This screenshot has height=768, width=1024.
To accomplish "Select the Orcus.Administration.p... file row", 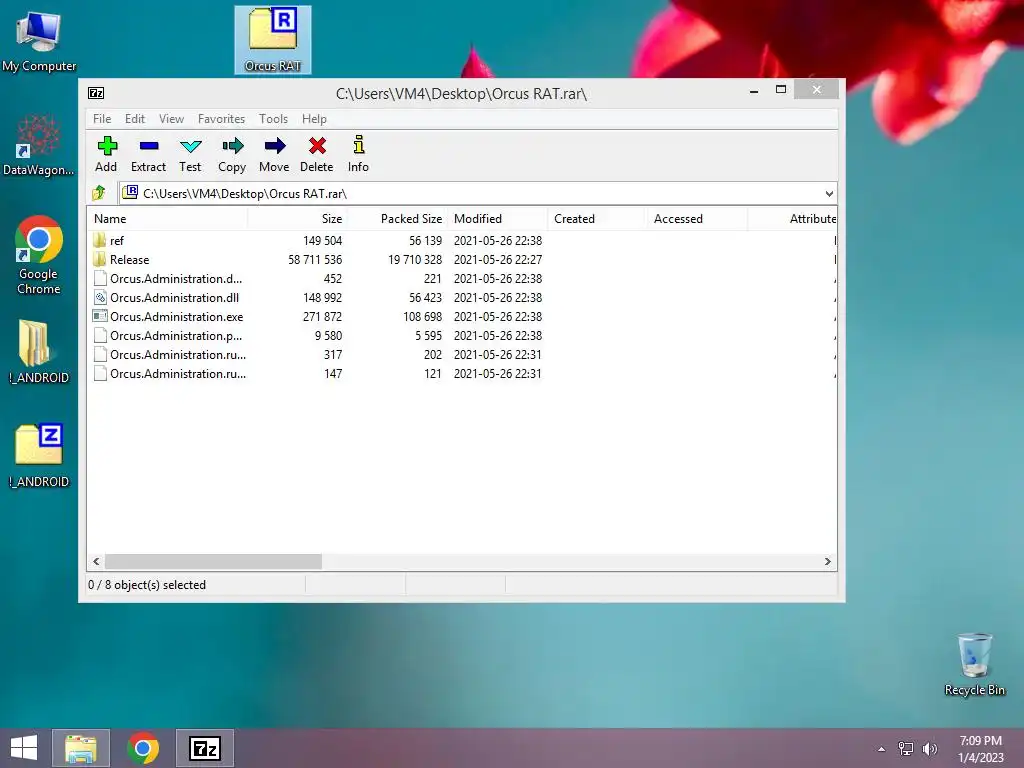I will point(462,336).
